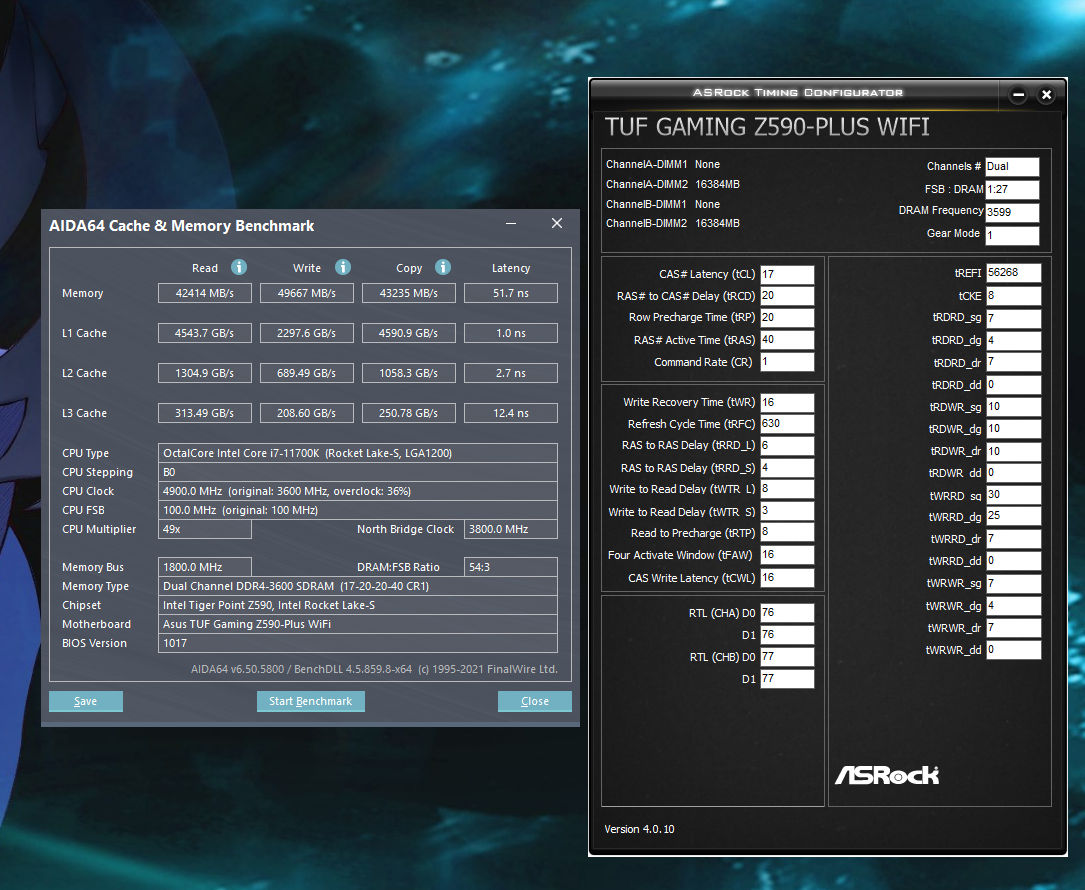
Task: Click the Memory Copy 43235 MB/s value
Action: (x=409, y=293)
